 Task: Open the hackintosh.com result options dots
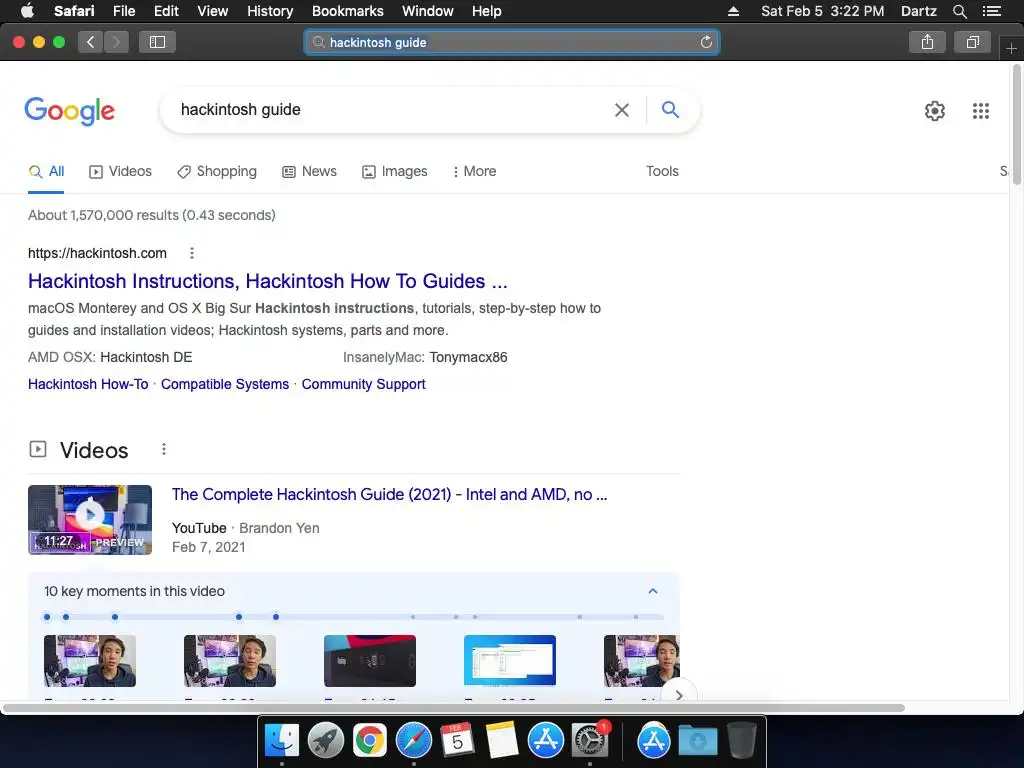pos(191,253)
